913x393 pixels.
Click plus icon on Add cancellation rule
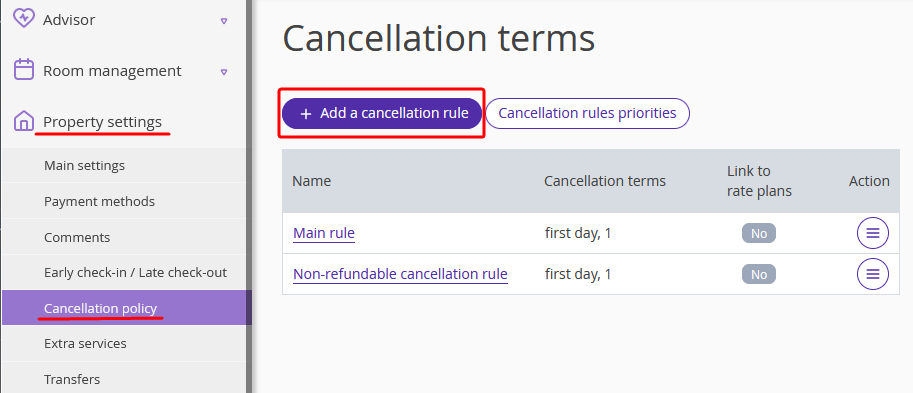pos(306,114)
